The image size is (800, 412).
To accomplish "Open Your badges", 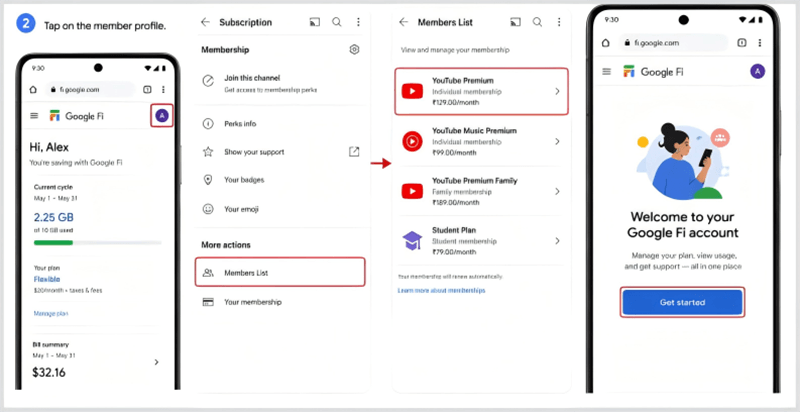I will click(x=280, y=180).
